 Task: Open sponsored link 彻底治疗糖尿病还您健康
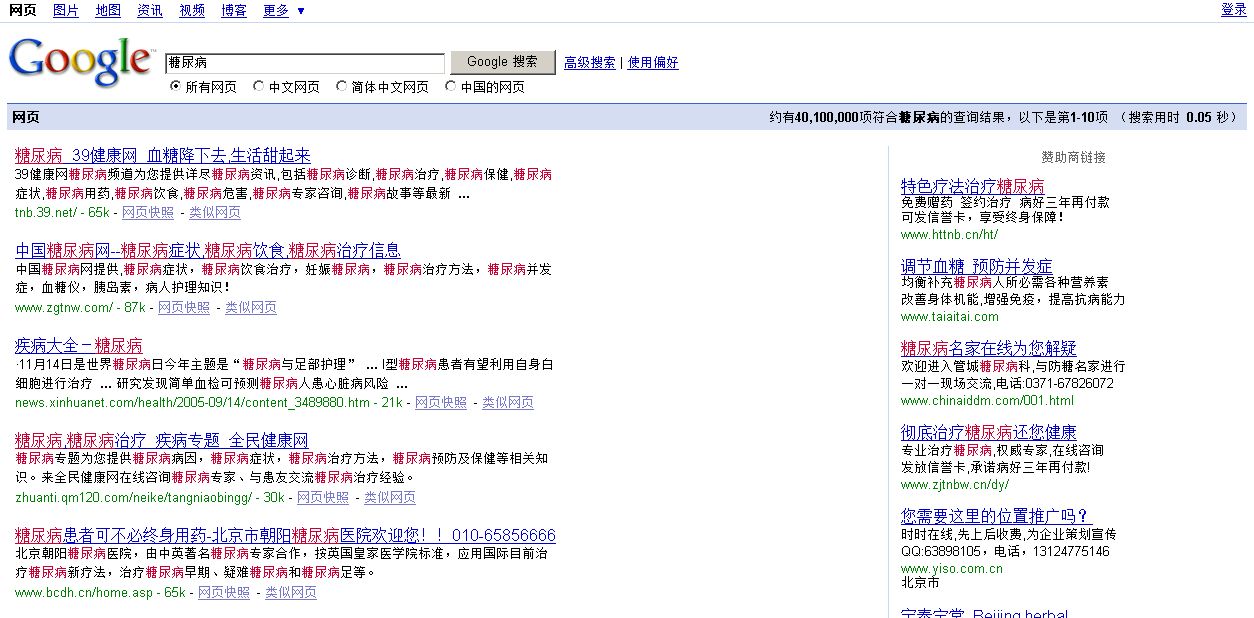tap(989, 432)
